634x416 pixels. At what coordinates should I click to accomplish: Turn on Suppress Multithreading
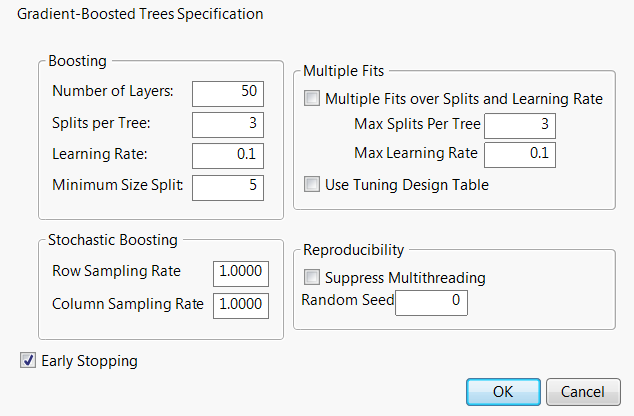coord(313,277)
